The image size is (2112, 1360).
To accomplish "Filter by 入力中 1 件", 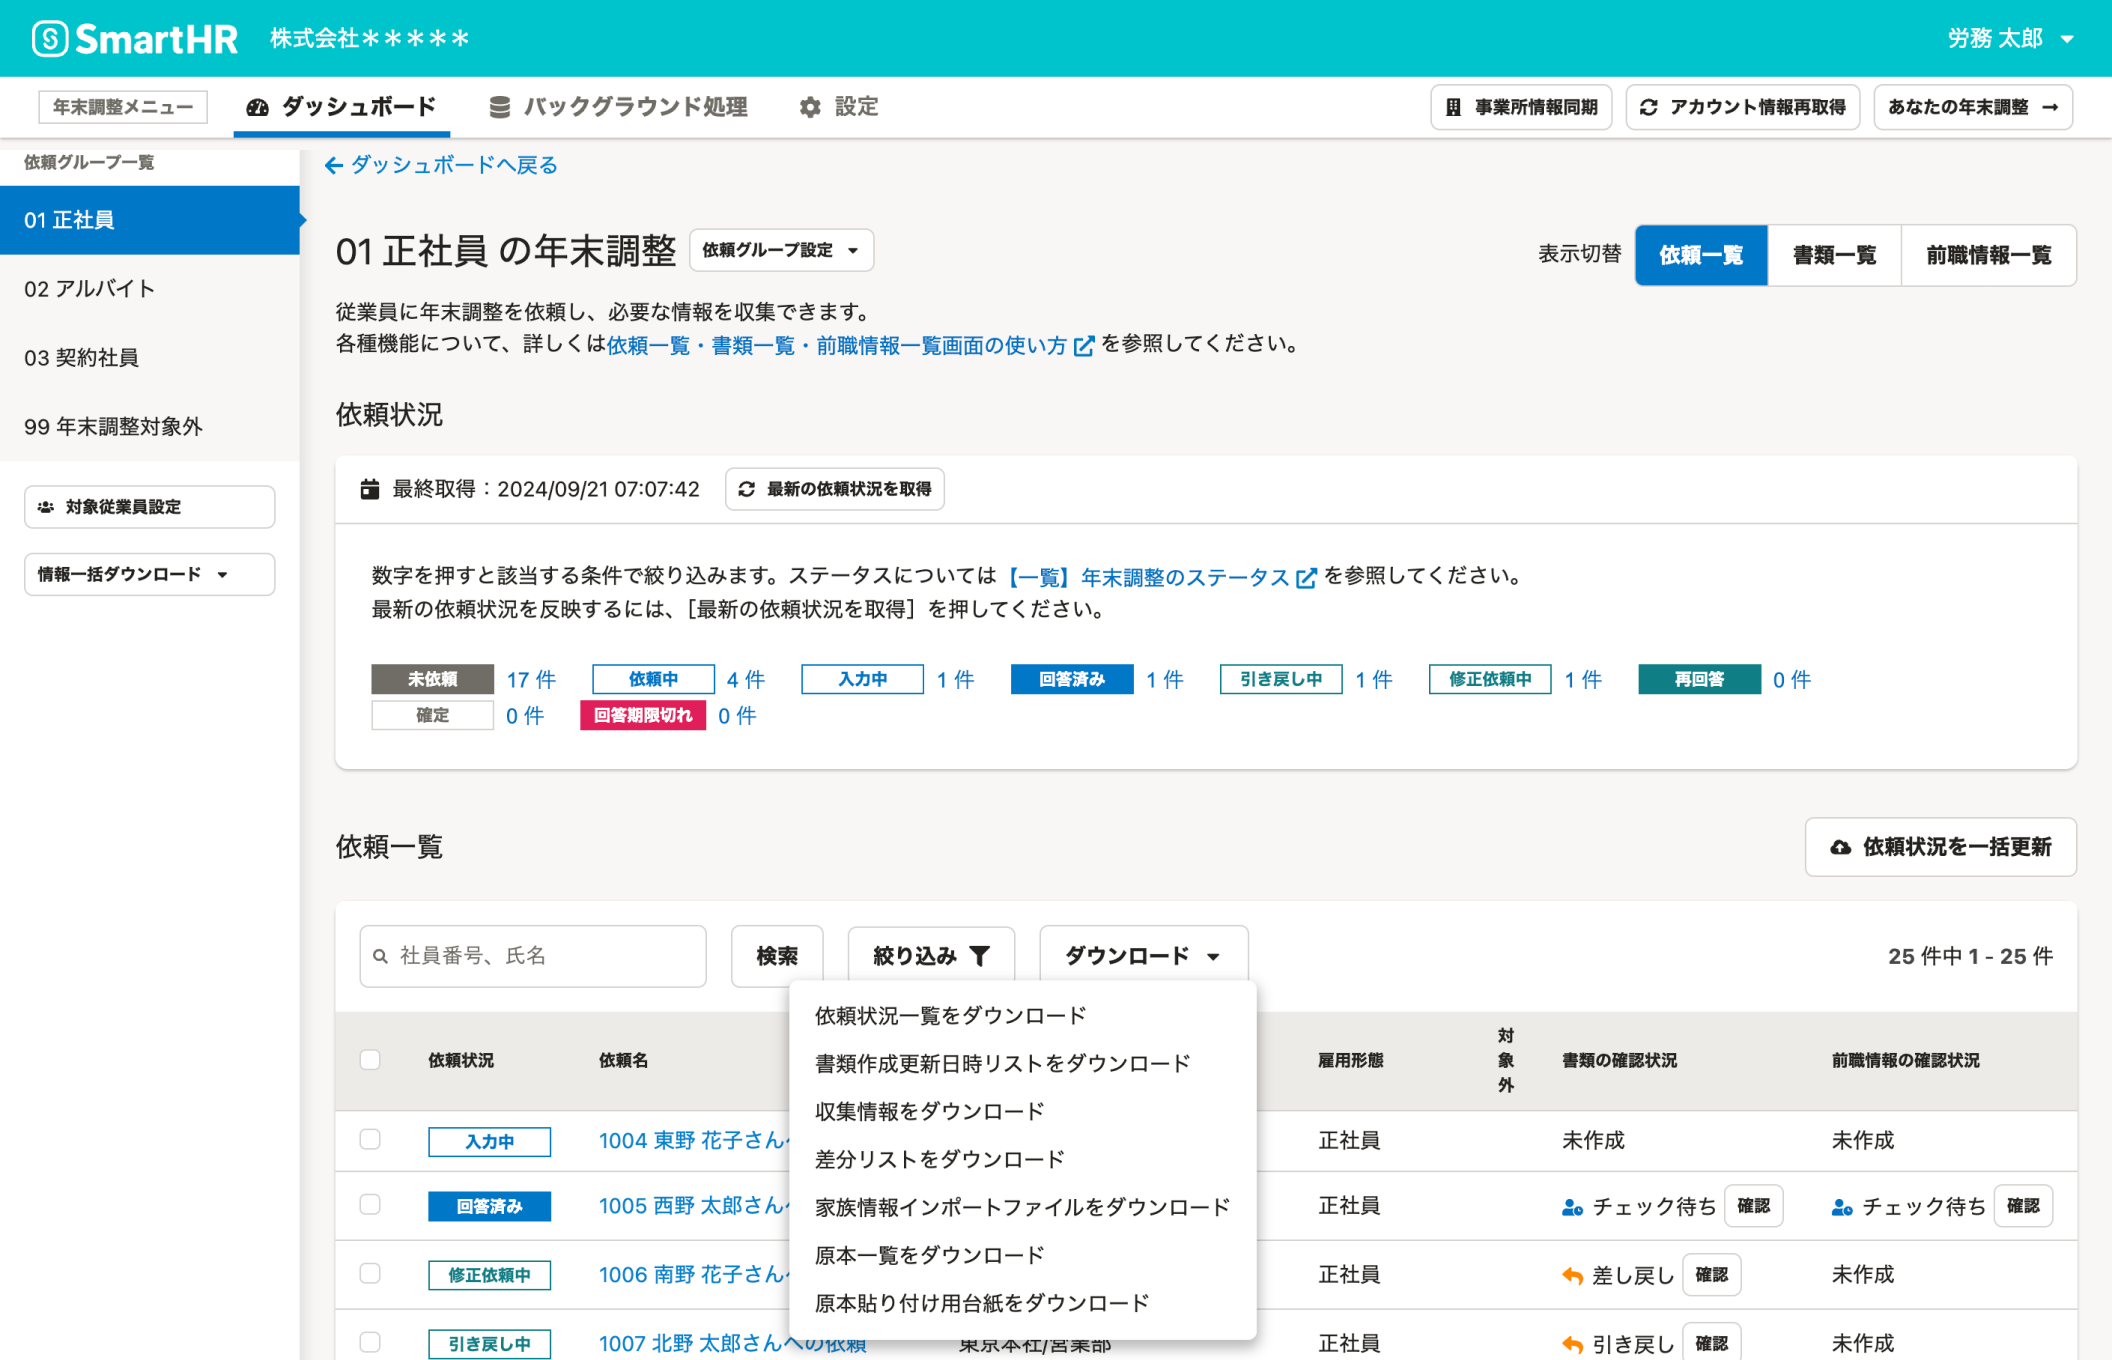I will coord(955,680).
